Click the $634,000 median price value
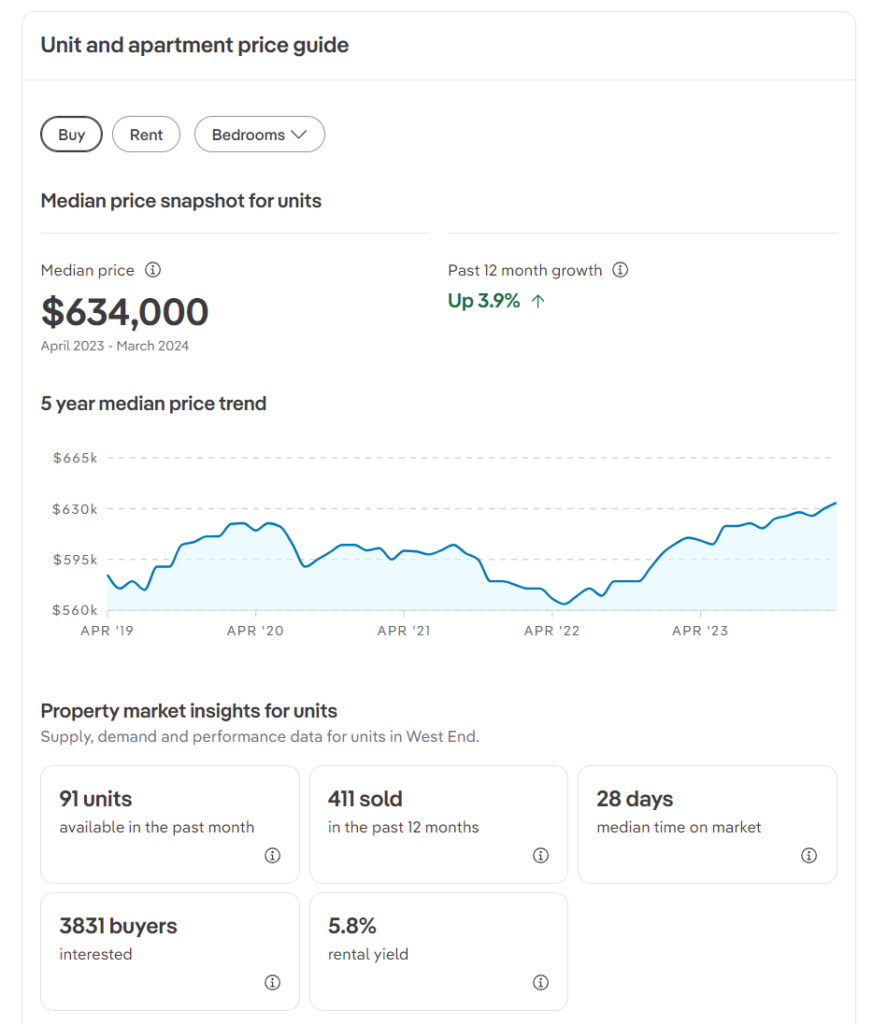 (x=125, y=313)
